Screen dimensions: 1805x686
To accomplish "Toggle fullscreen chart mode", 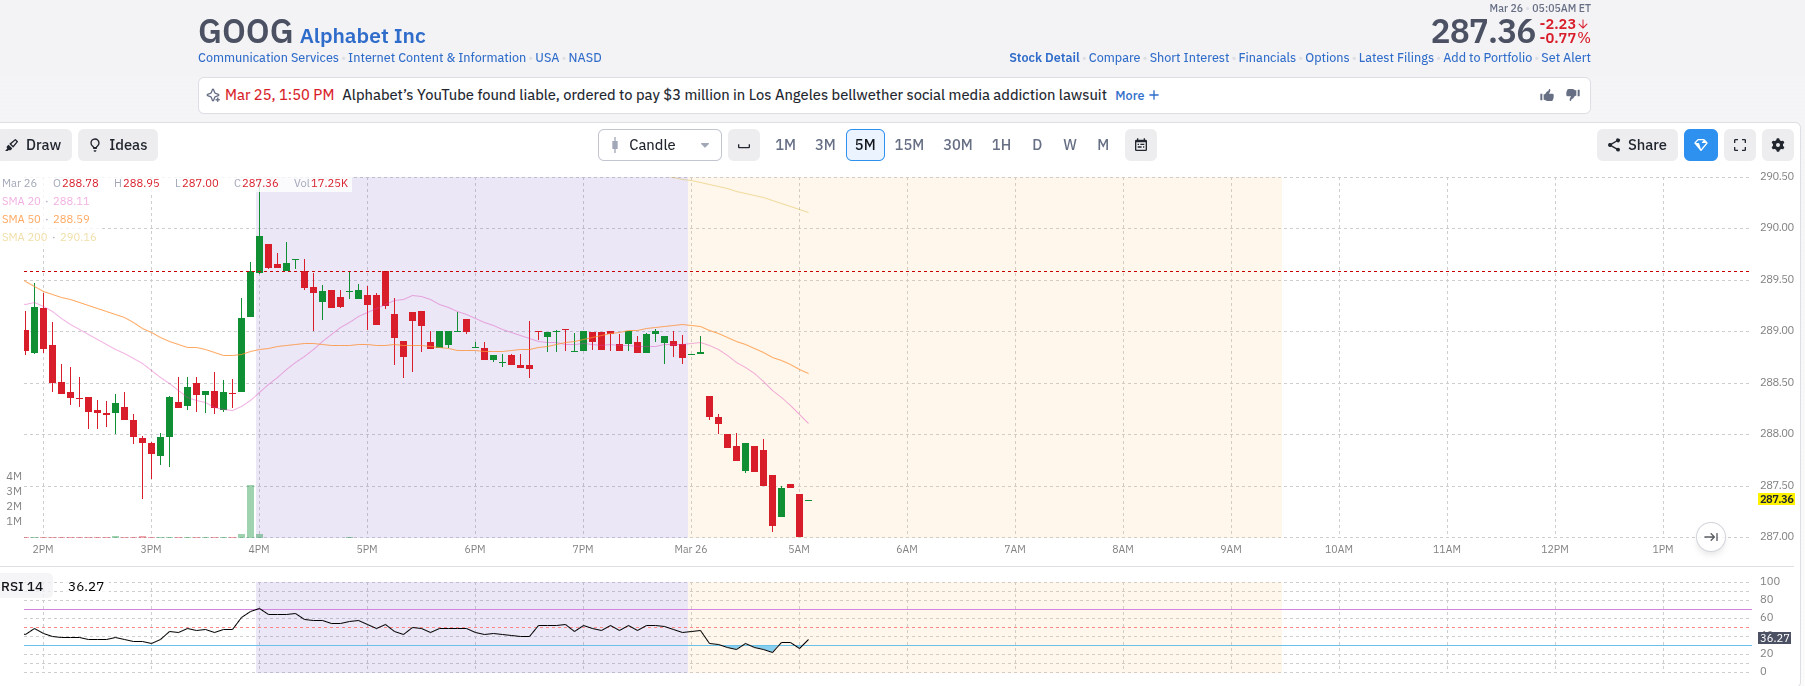I will 1740,145.
